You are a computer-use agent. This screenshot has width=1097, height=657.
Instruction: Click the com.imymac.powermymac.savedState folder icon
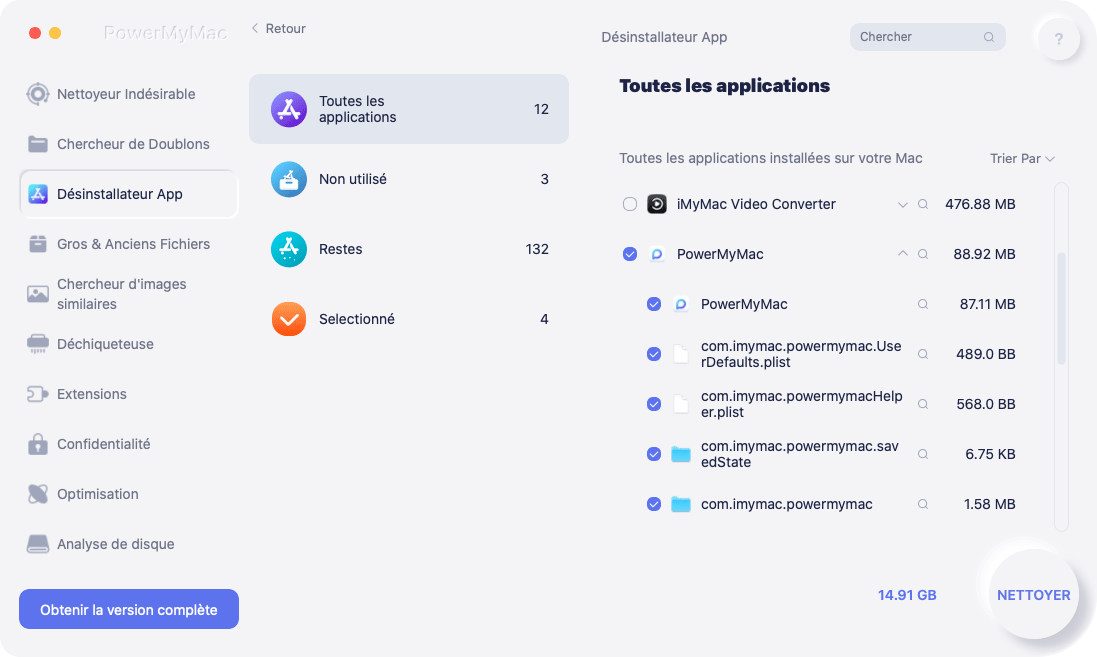[681, 454]
